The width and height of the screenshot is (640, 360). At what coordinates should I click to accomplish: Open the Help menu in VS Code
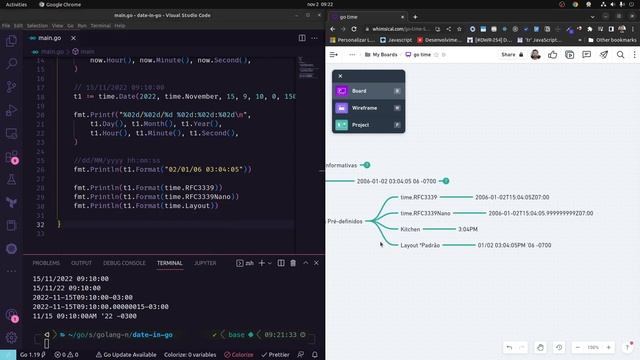tap(120, 25)
